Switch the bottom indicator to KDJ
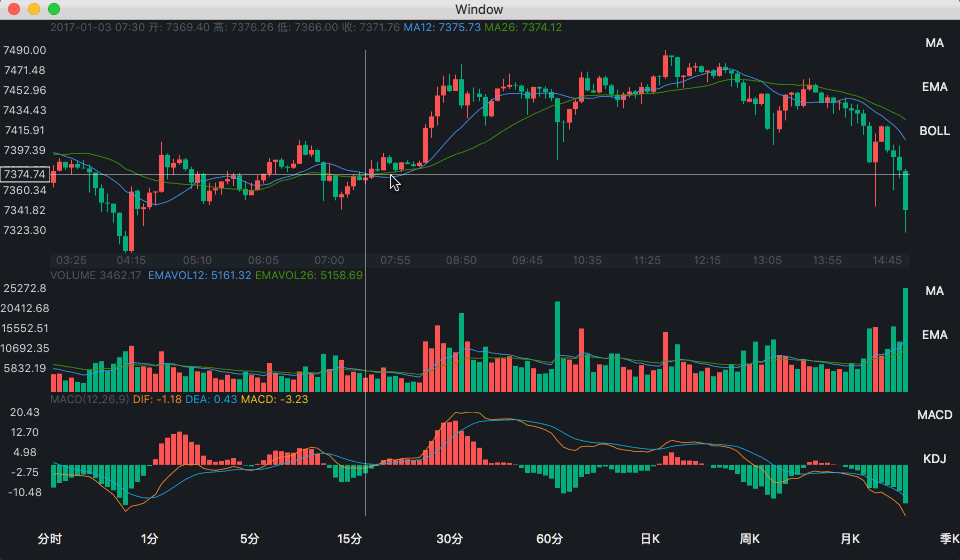The height and width of the screenshot is (560, 960). [934, 459]
